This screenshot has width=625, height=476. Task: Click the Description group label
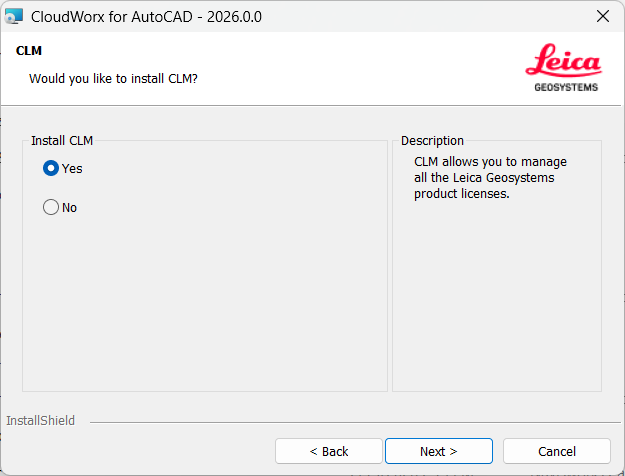(432, 141)
